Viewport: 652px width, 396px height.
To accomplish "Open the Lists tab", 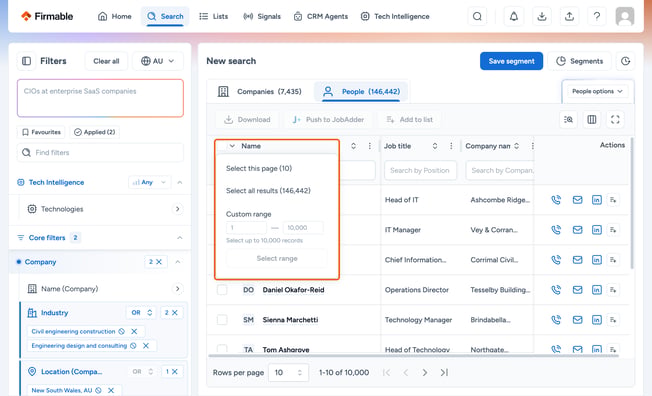I will (x=214, y=17).
